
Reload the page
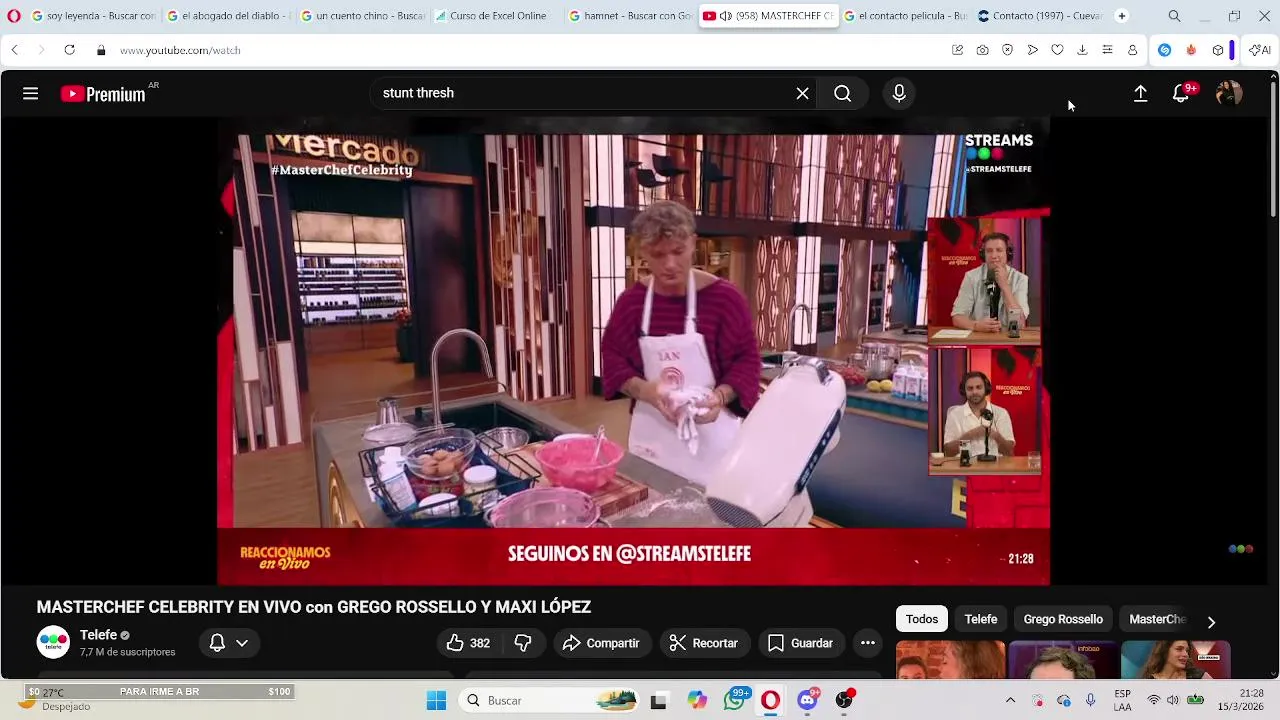(69, 50)
